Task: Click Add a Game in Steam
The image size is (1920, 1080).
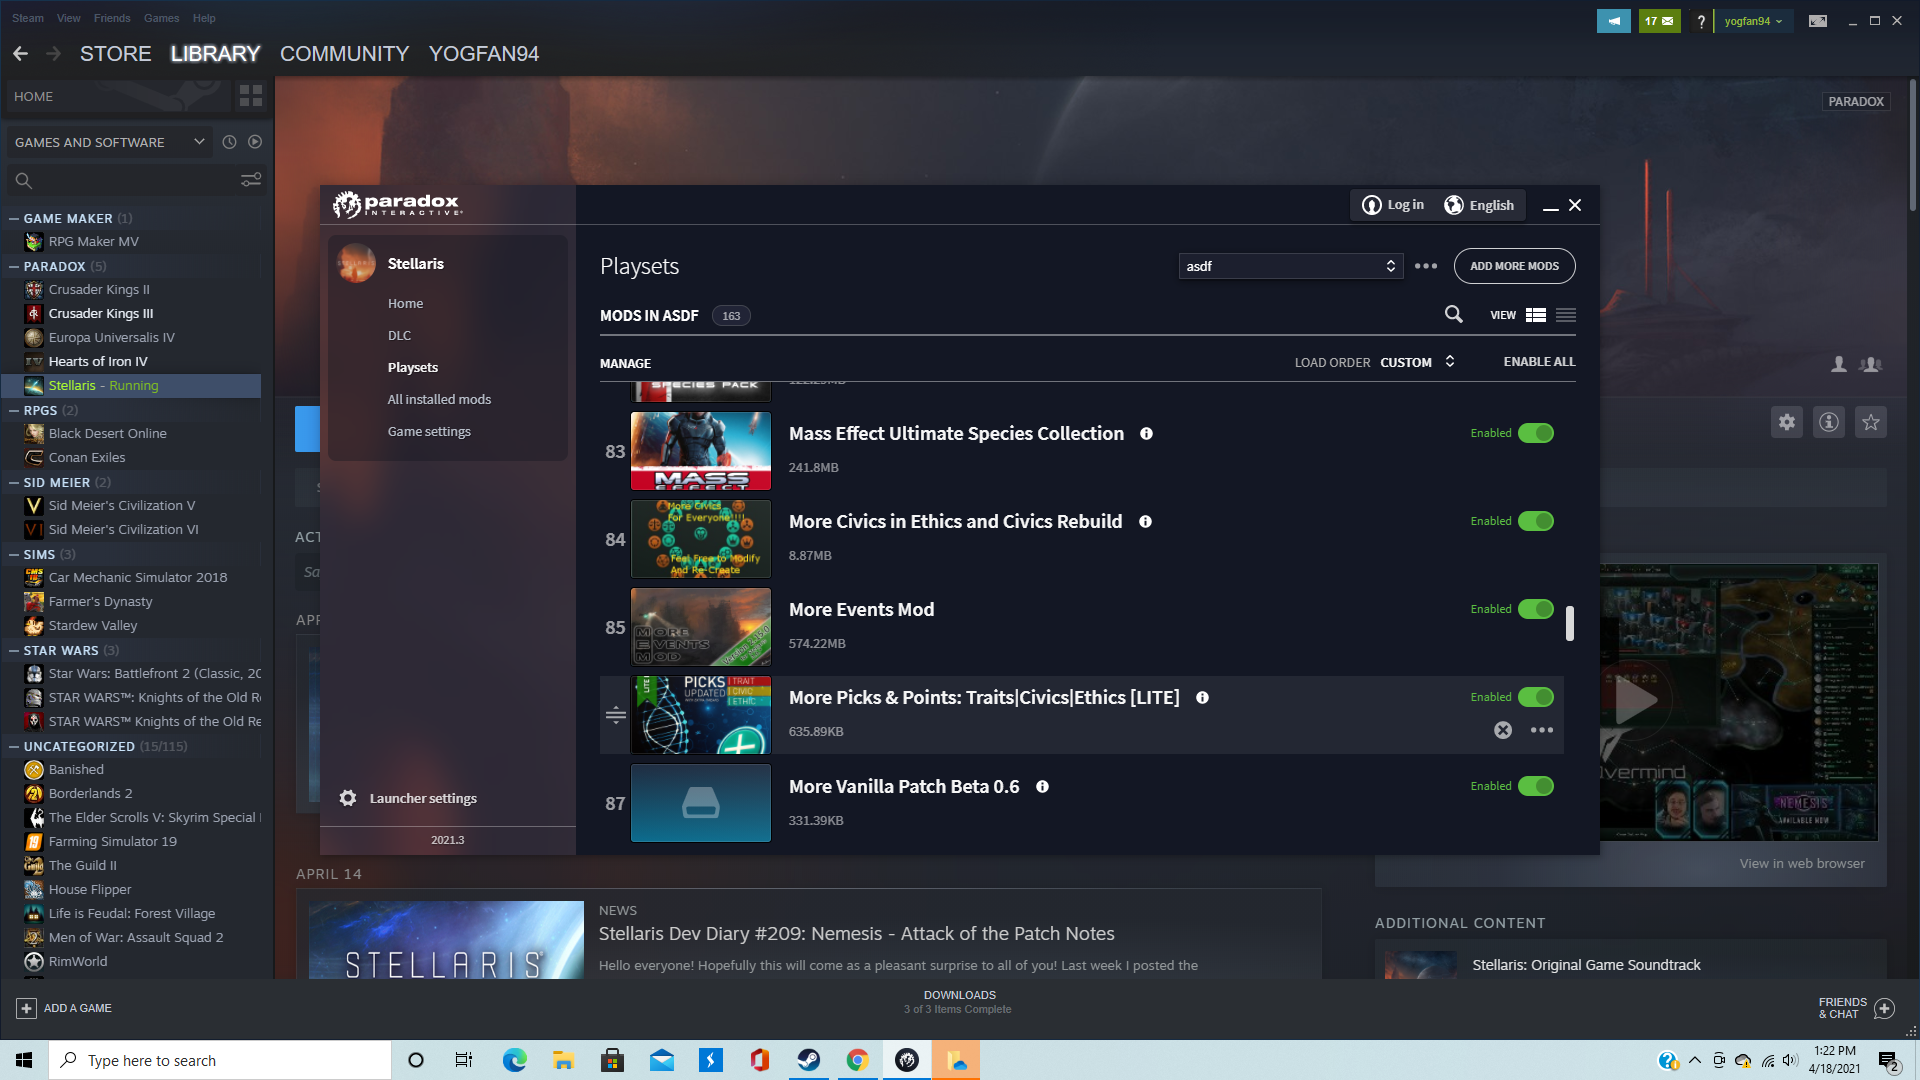Action: pyautogui.click(x=65, y=1008)
